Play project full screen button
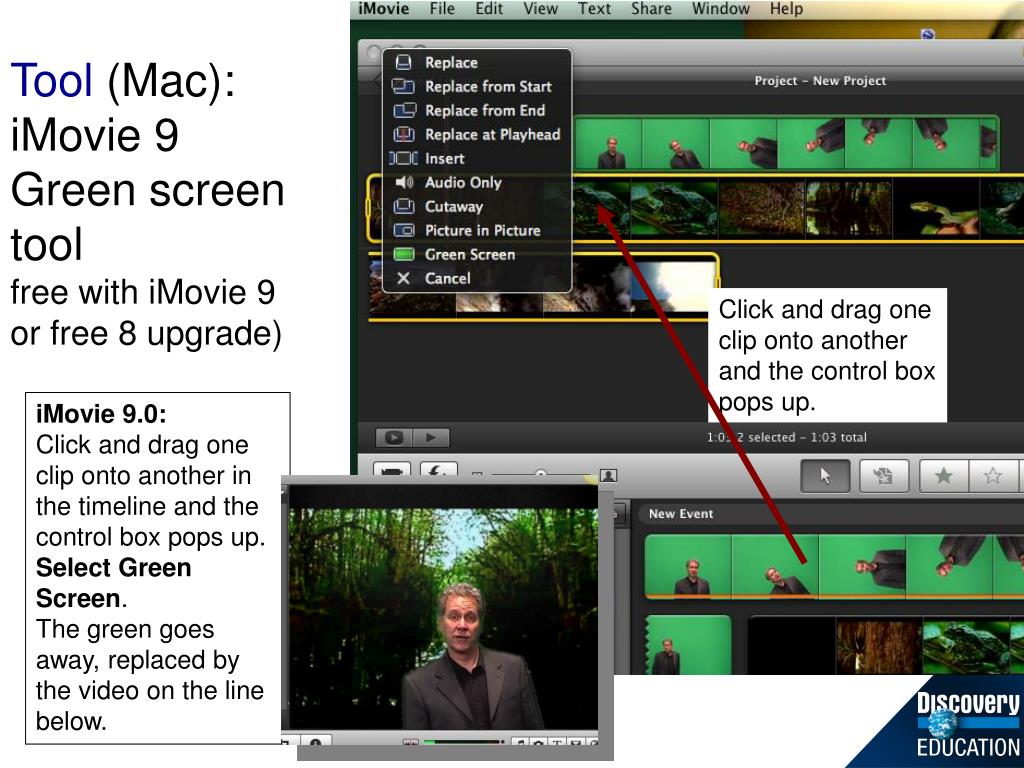 point(394,438)
